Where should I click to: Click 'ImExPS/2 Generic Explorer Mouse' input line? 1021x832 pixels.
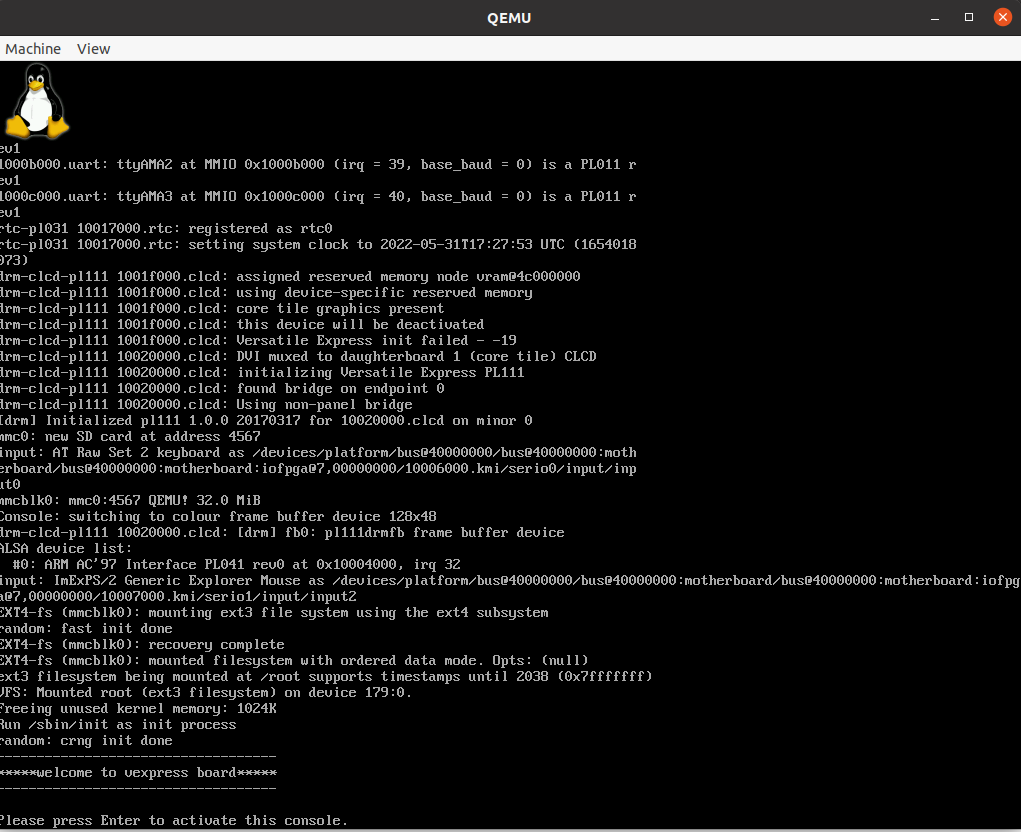[510, 581]
